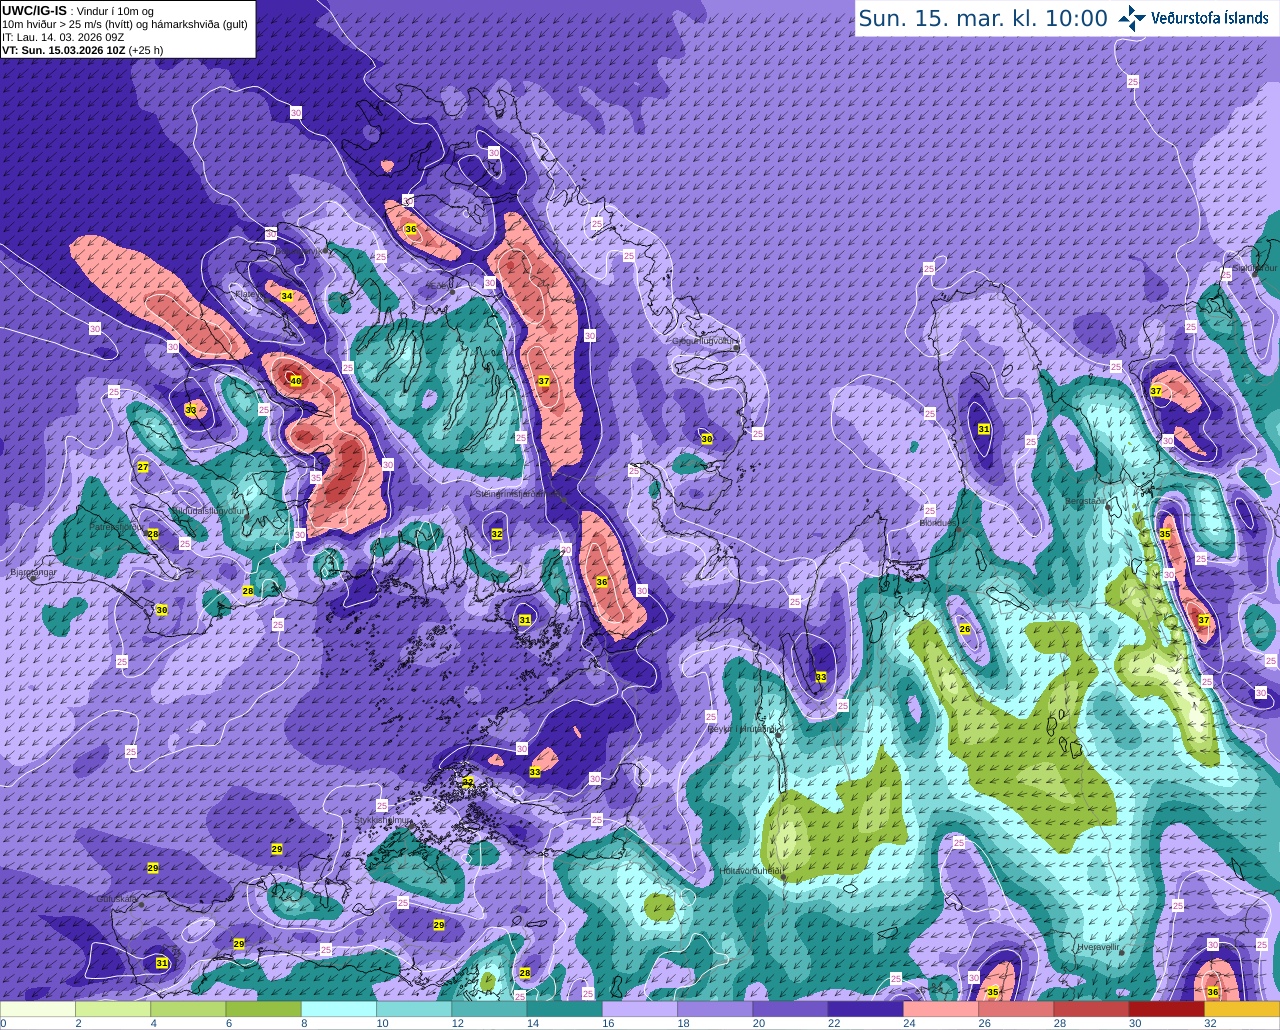Image resolution: width=1280 pixels, height=1030 pixels.
Task: Click the Æðey station label
Action: coord(437,285)
